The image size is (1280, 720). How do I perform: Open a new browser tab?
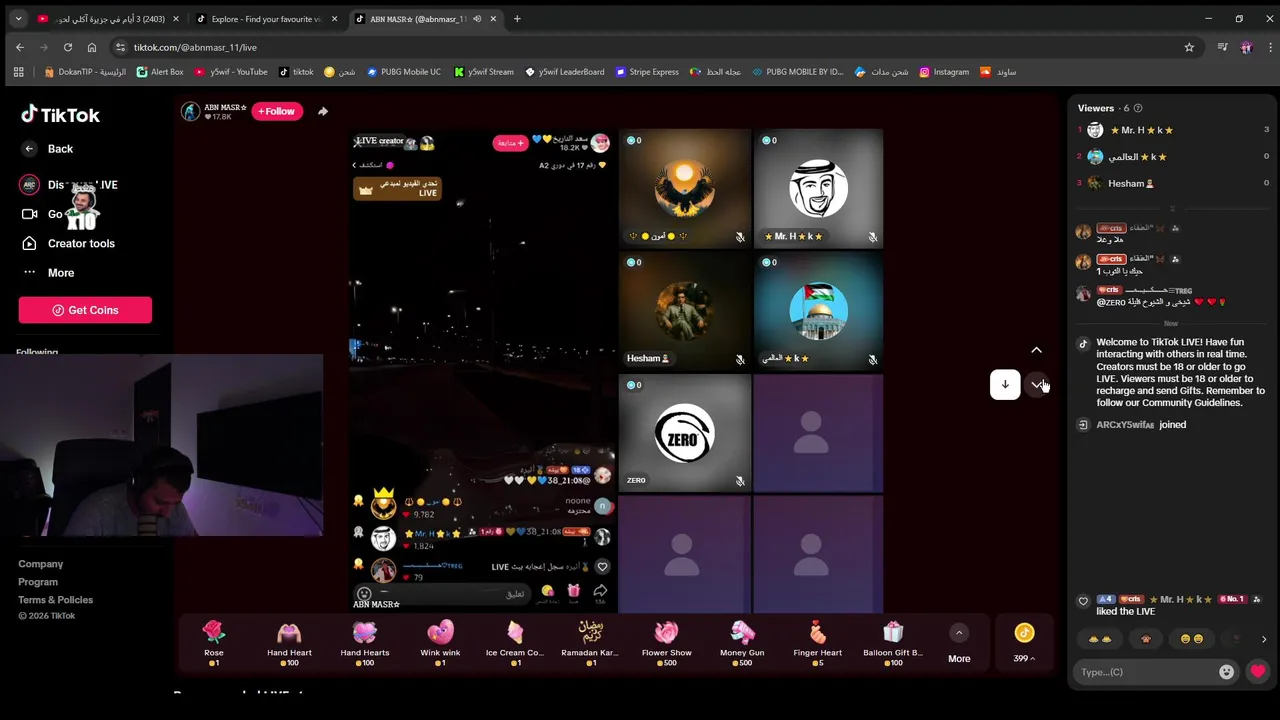[x=517, y=19]
